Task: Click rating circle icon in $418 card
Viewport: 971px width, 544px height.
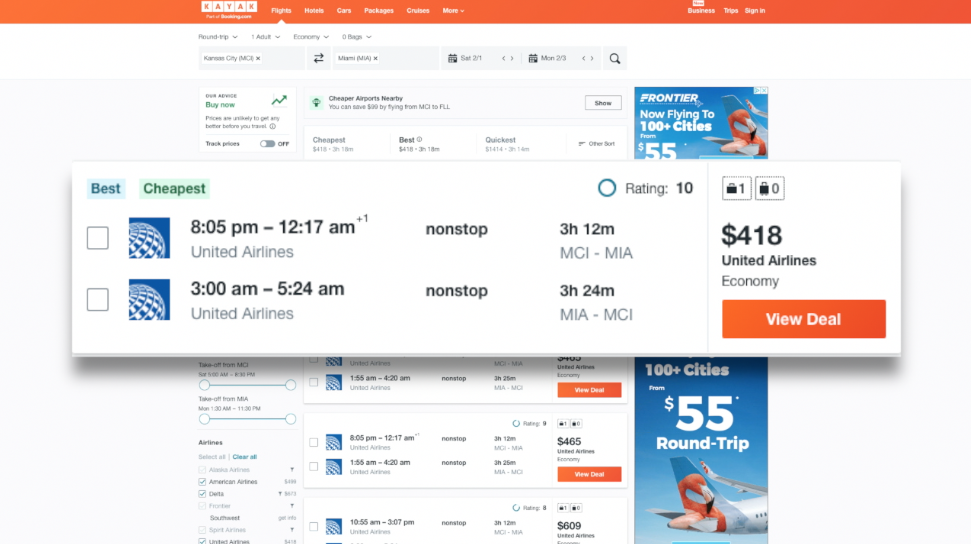Action: pyautogui.click(x=607, y=188)
